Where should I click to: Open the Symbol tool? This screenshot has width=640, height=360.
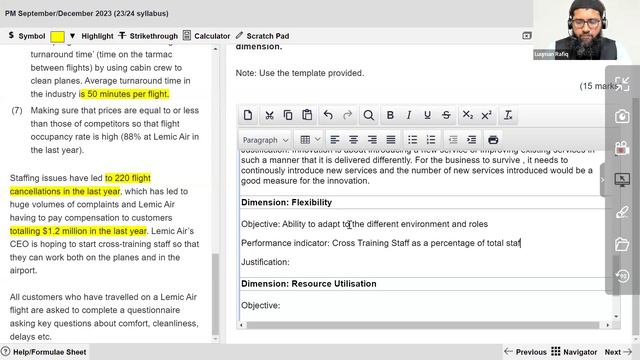pos(27,36)
